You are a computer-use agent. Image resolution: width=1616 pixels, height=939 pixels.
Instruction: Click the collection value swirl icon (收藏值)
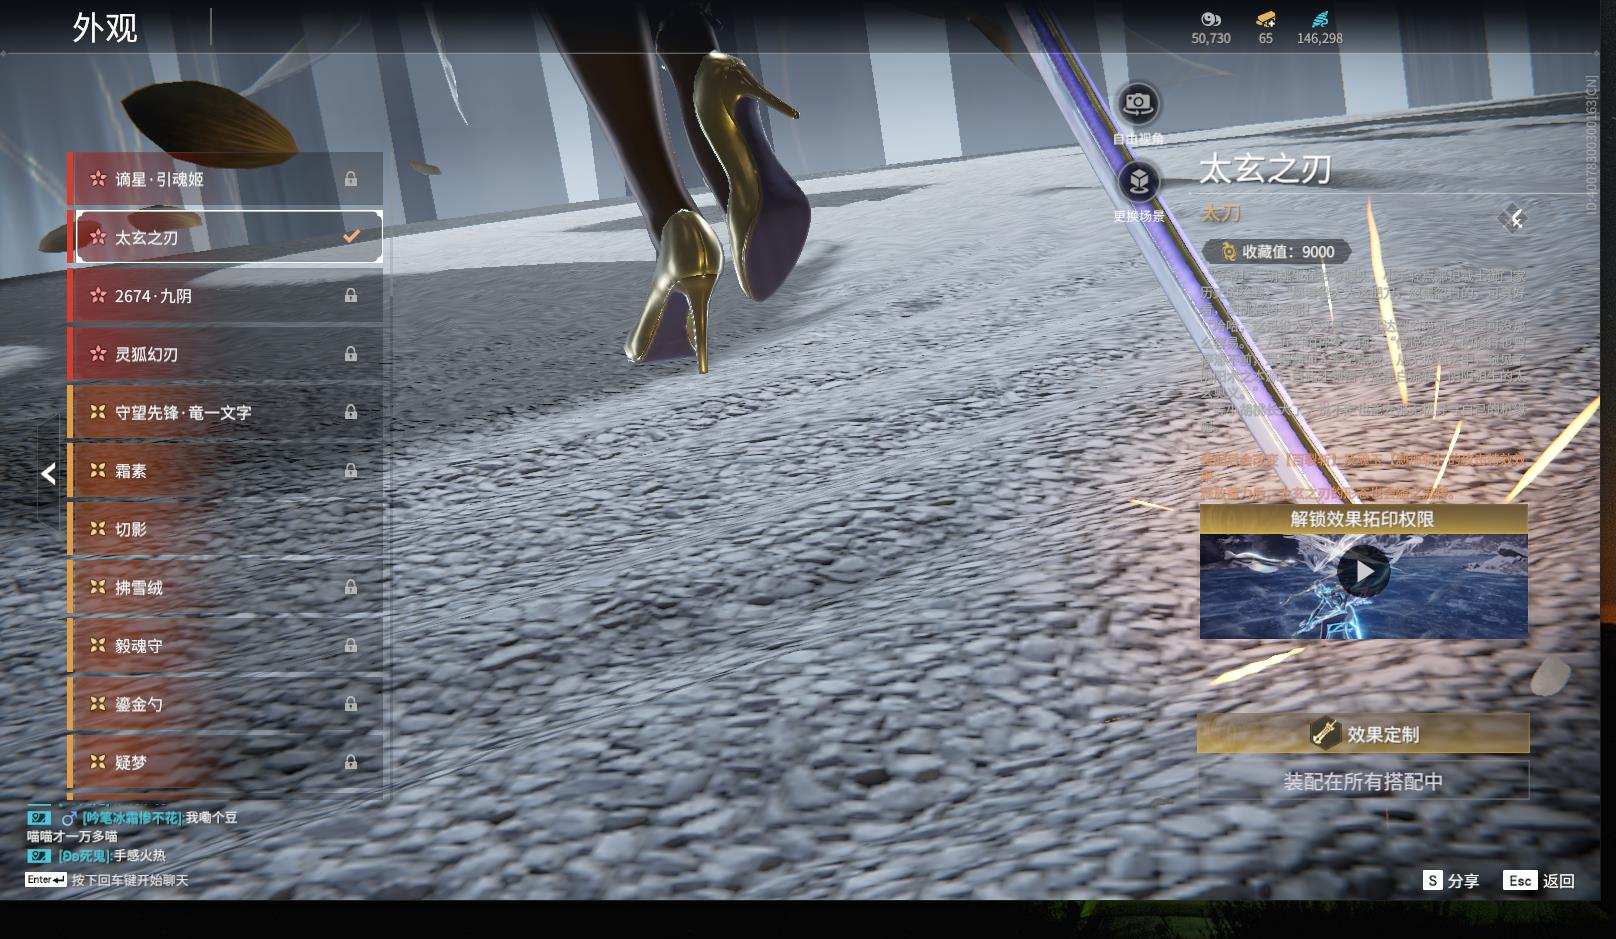[1229, 252]
